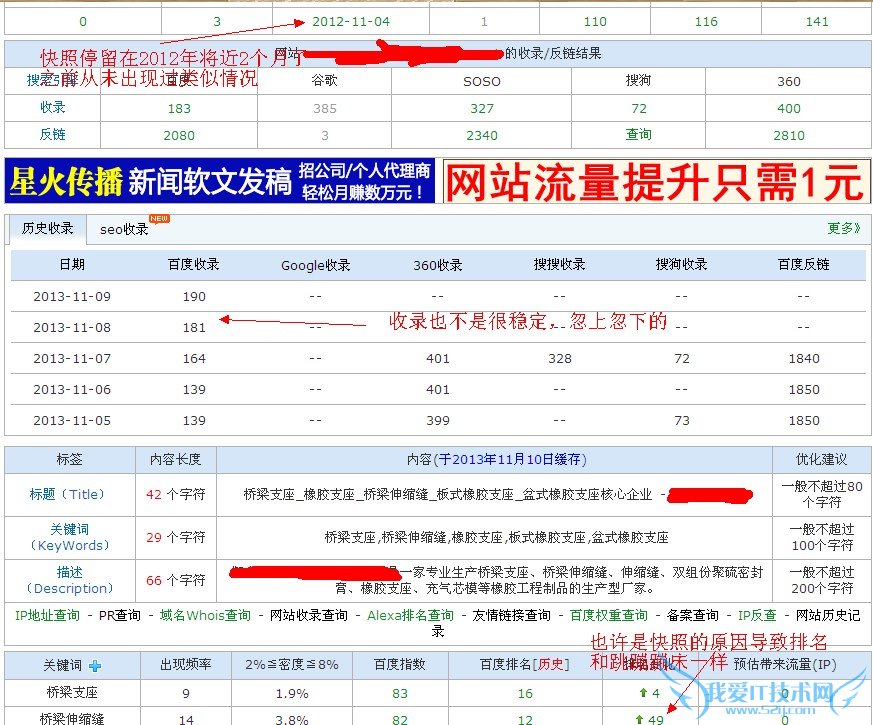Click 查询 in the 搜狗 反链 cell

coord(639,135)
